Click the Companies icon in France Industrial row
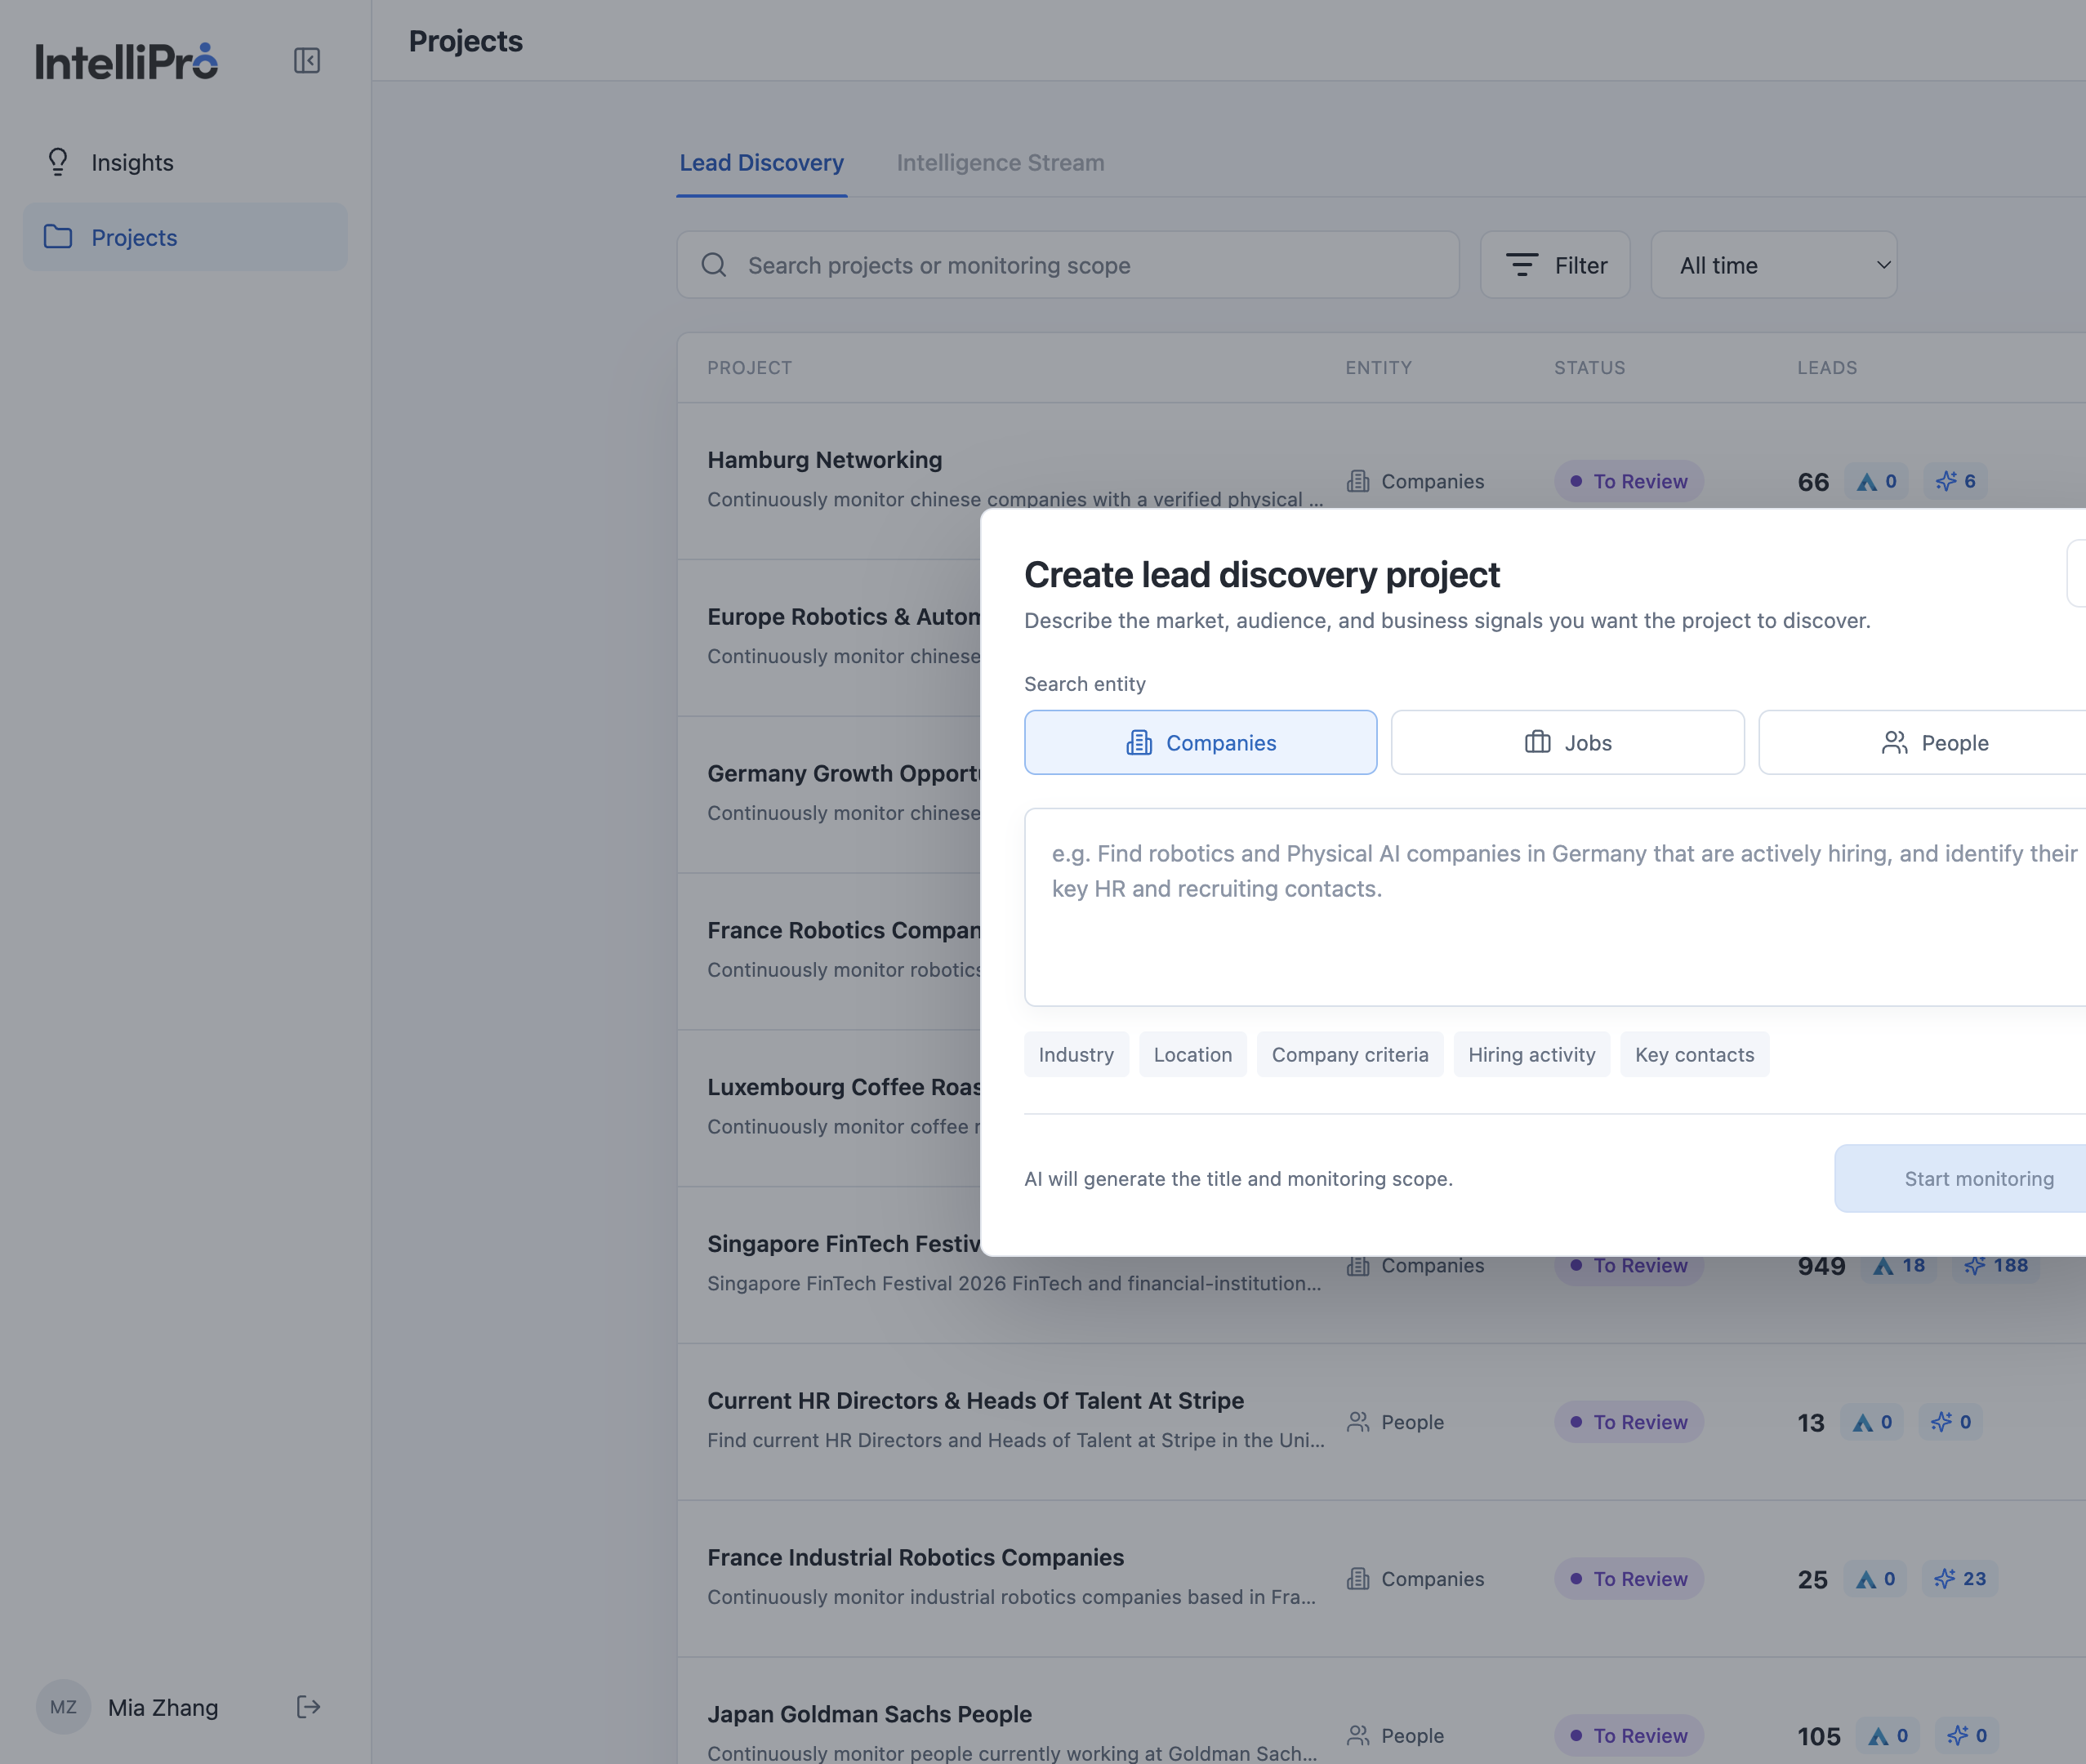Screen dimensions: 2086x1764 click(1358, 1579)
